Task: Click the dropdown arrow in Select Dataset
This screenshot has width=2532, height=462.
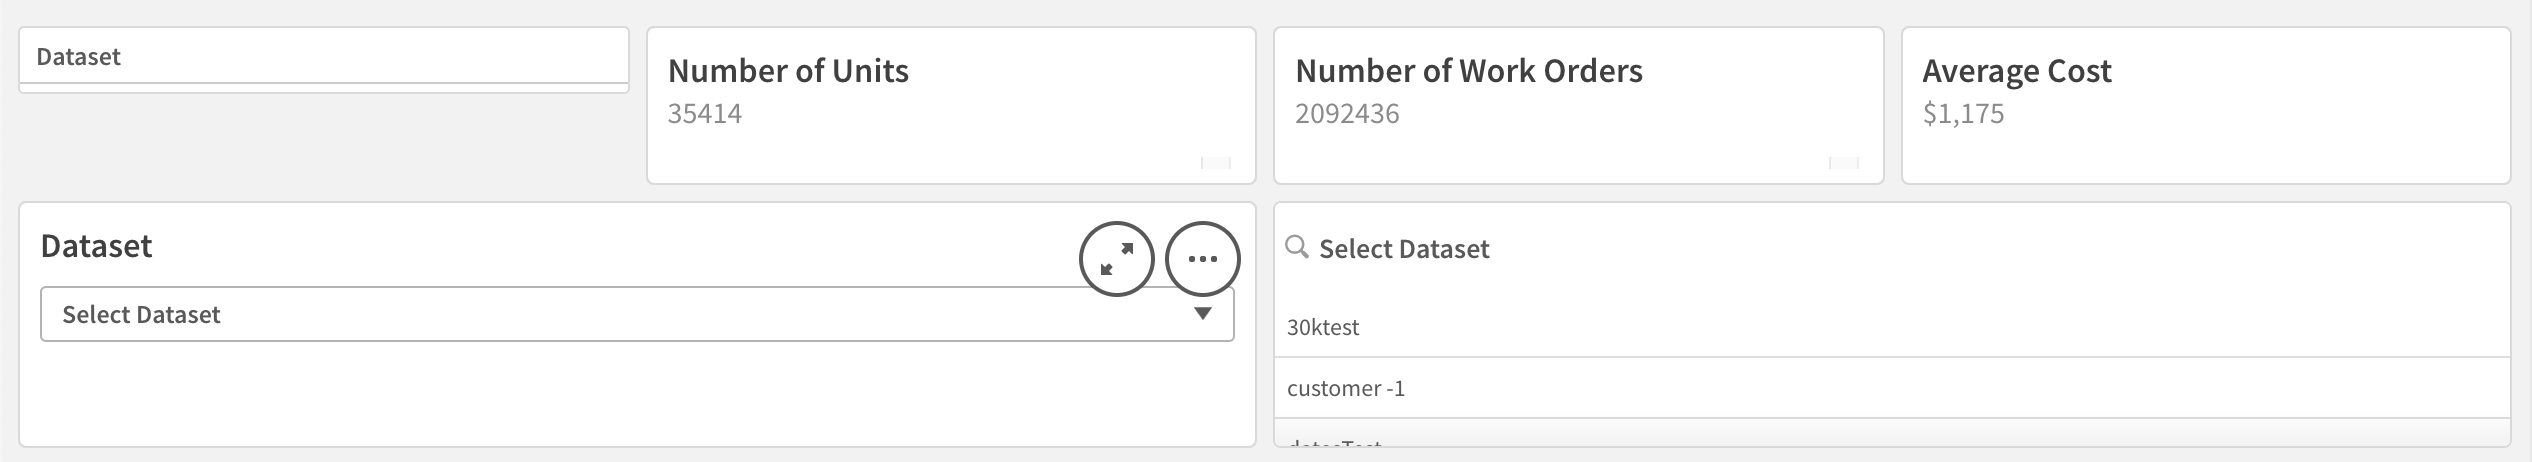Action: click(1203, 314)
